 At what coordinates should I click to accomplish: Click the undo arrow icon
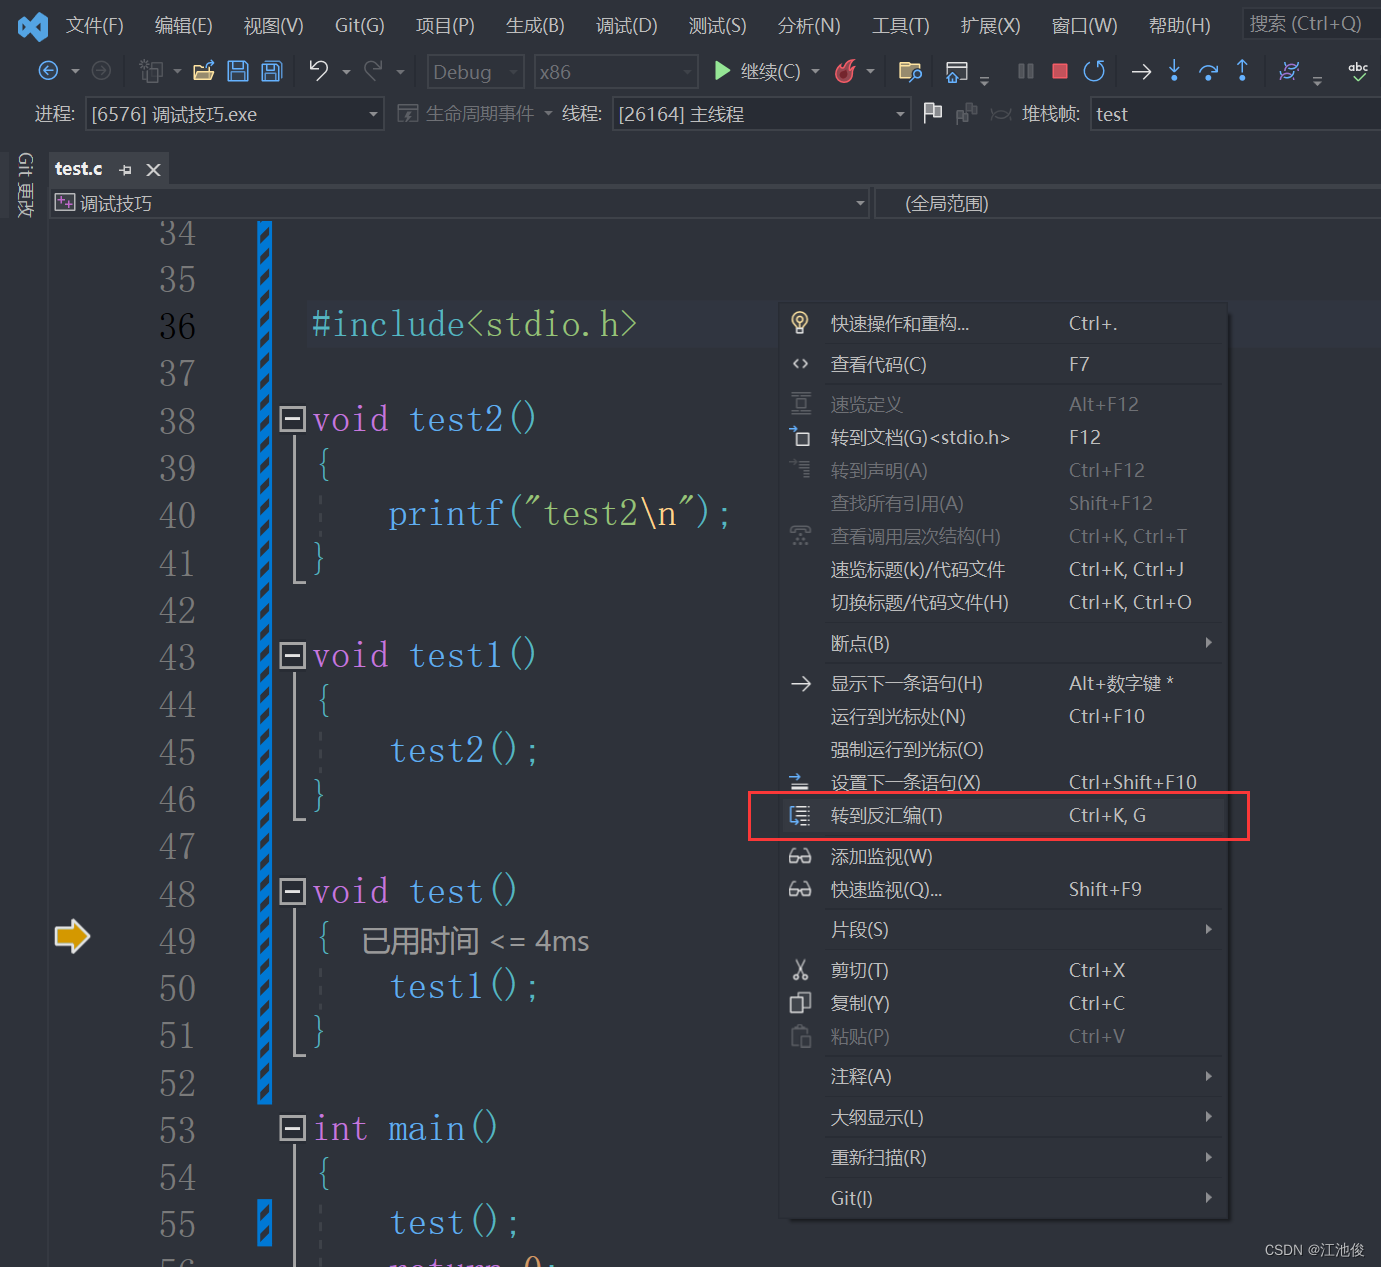(x=318, y=70)
